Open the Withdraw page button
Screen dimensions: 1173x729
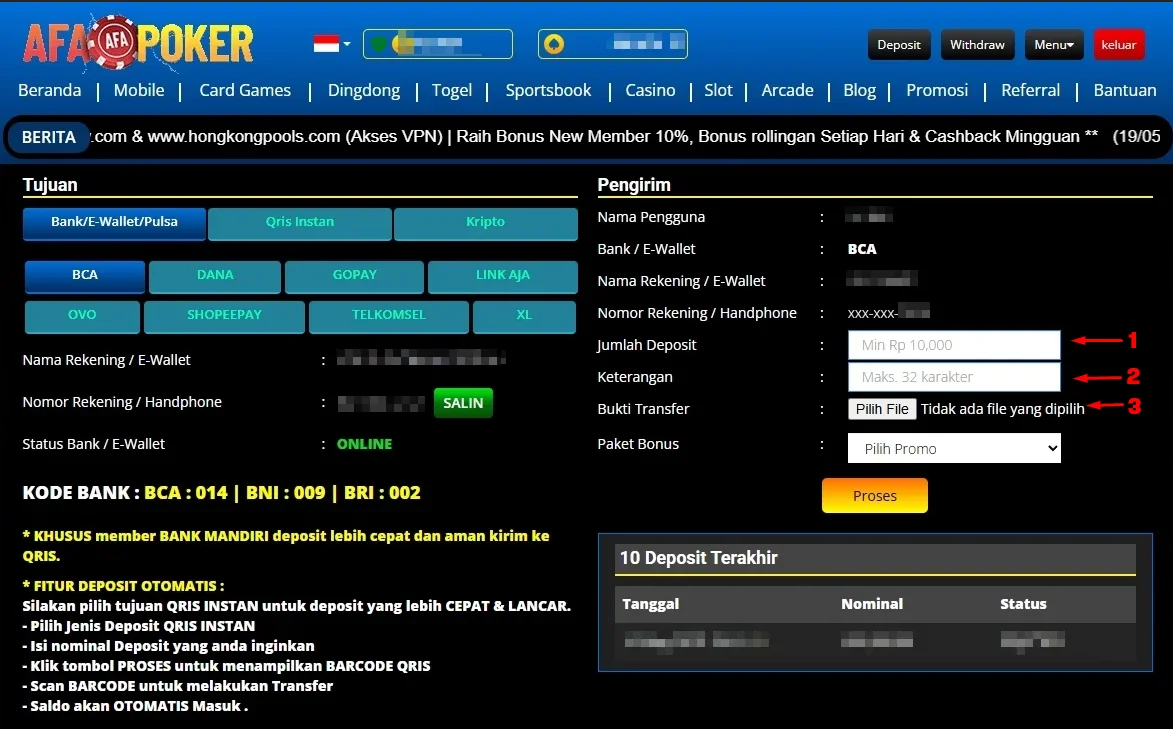977,45
